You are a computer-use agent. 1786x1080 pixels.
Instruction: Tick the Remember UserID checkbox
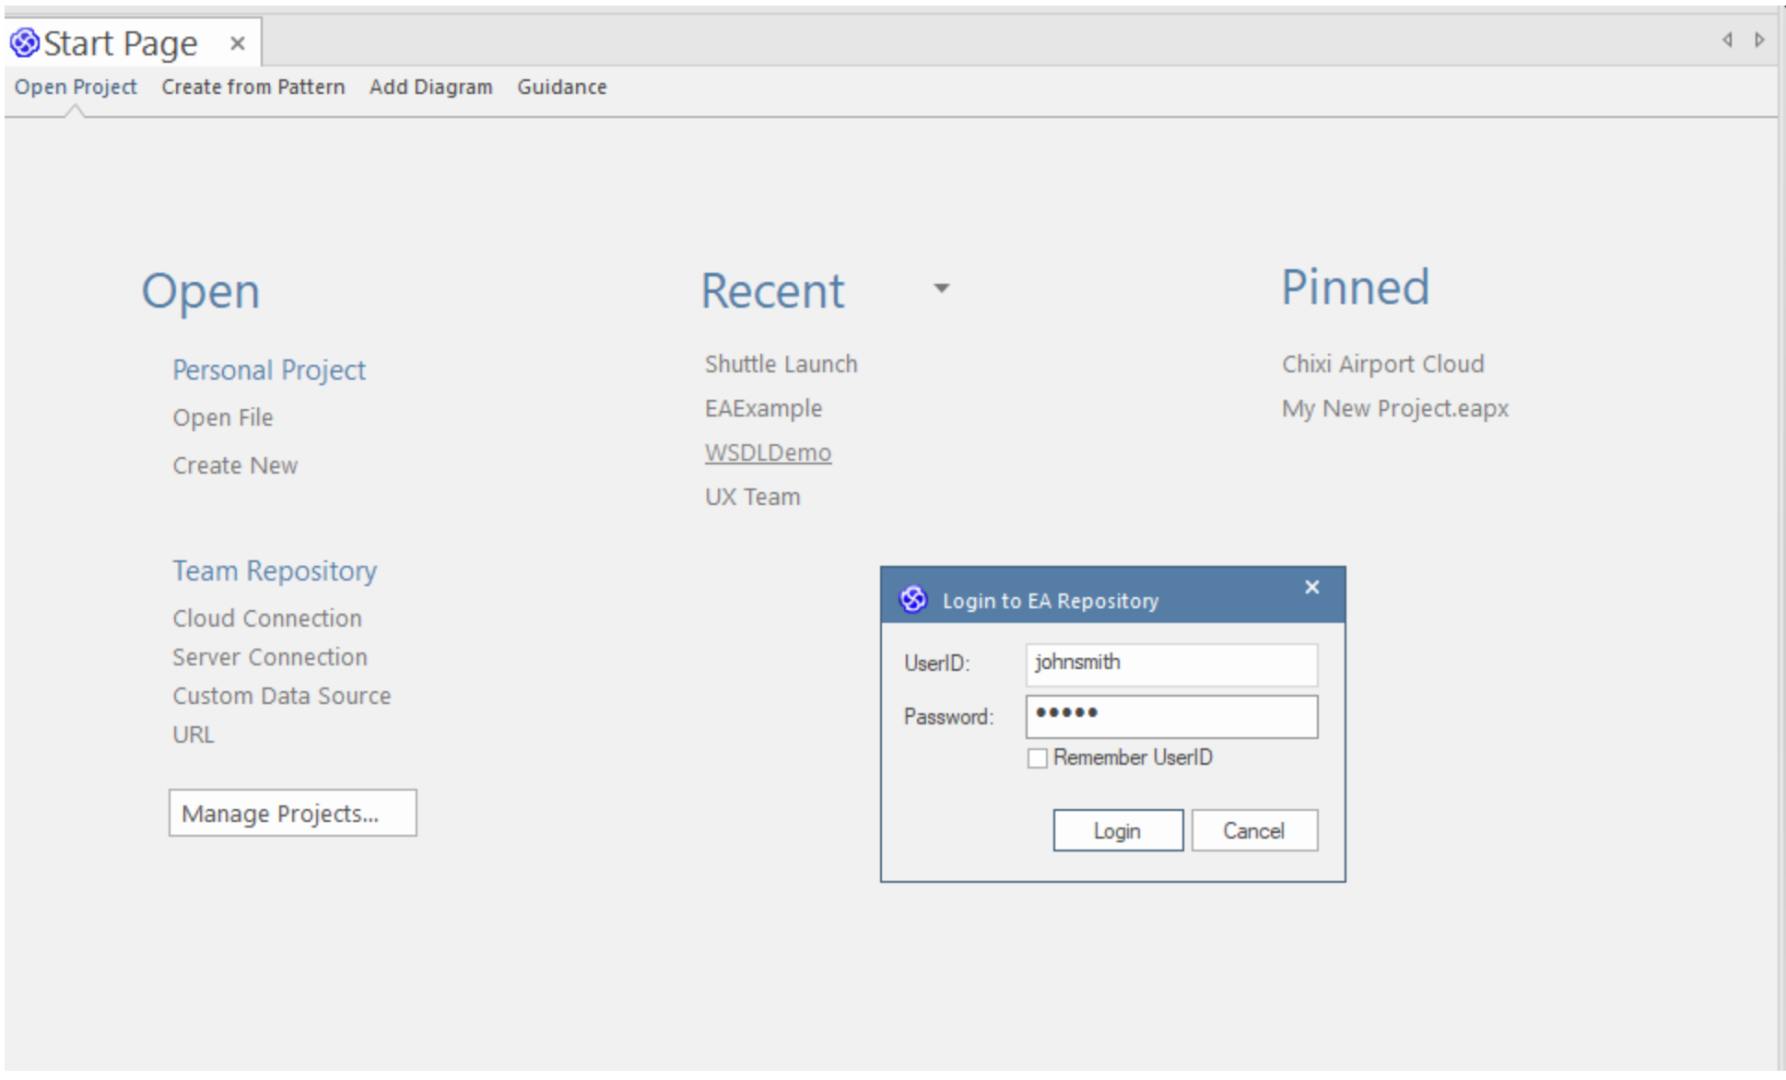pyautogui.click(x=1038, y=758)
